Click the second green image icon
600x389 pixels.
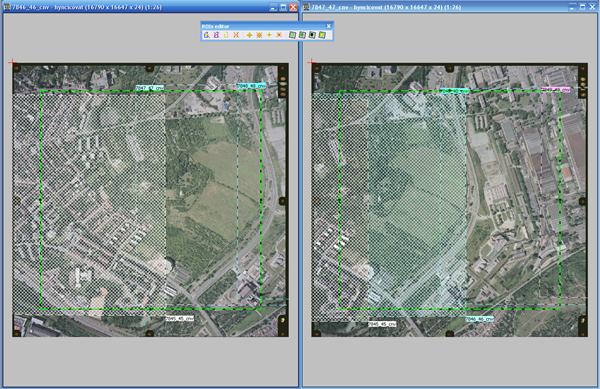point(302,35)
